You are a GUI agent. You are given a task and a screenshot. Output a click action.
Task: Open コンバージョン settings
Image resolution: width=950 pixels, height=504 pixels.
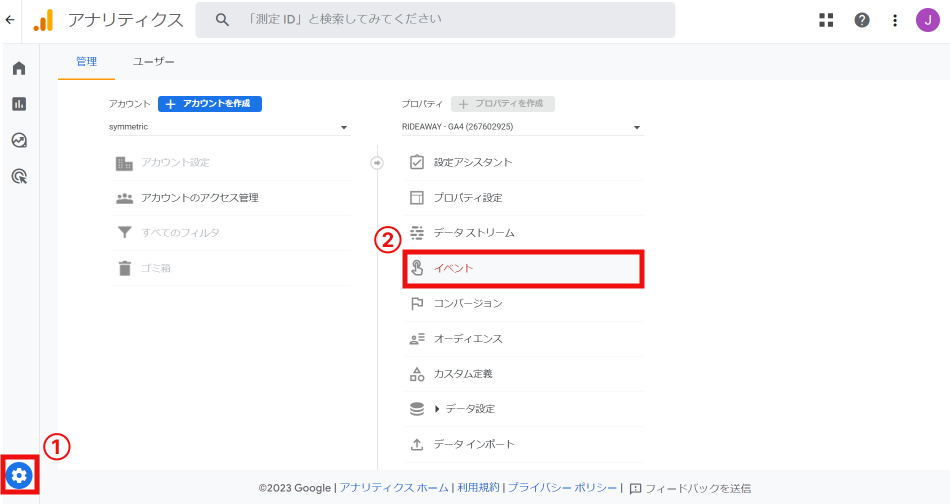[x=523, y=303]
